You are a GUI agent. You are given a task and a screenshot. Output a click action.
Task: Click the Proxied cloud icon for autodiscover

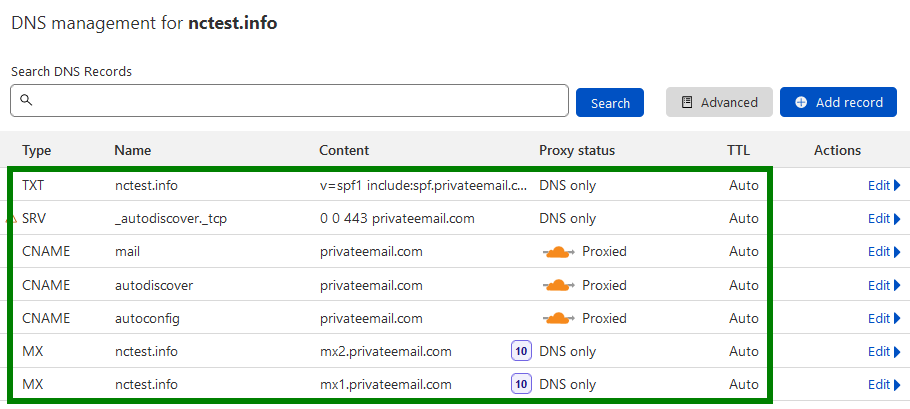point(558,285)
